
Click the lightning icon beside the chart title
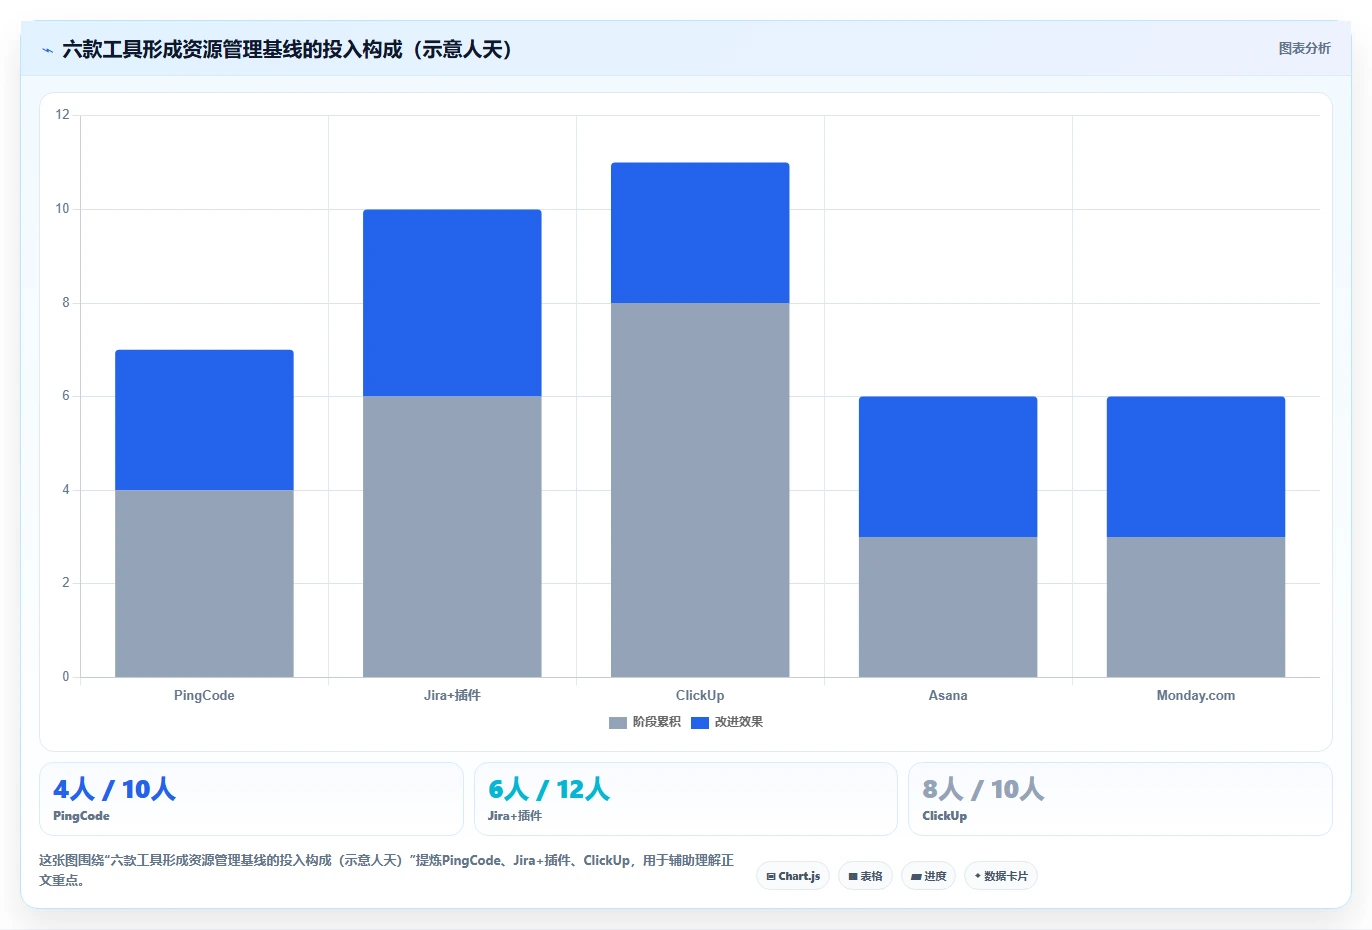coord(47,50)
